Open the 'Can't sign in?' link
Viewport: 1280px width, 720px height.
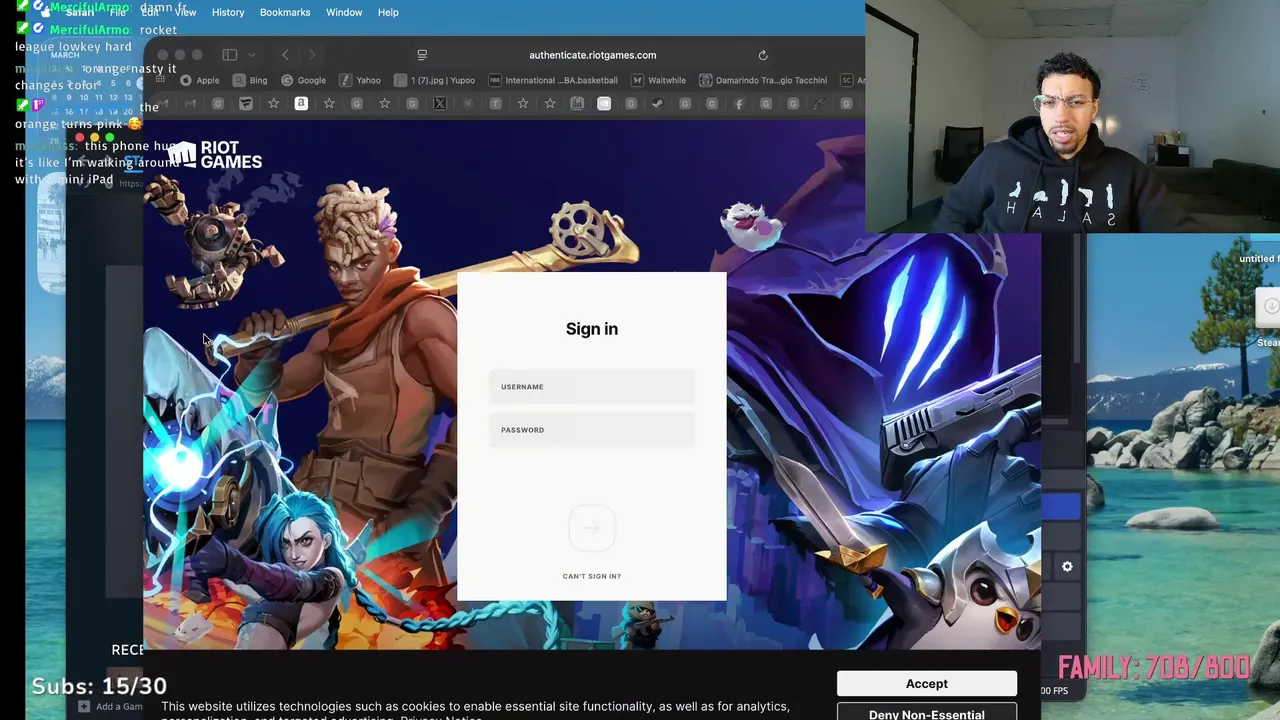click(x=592, y=576)
